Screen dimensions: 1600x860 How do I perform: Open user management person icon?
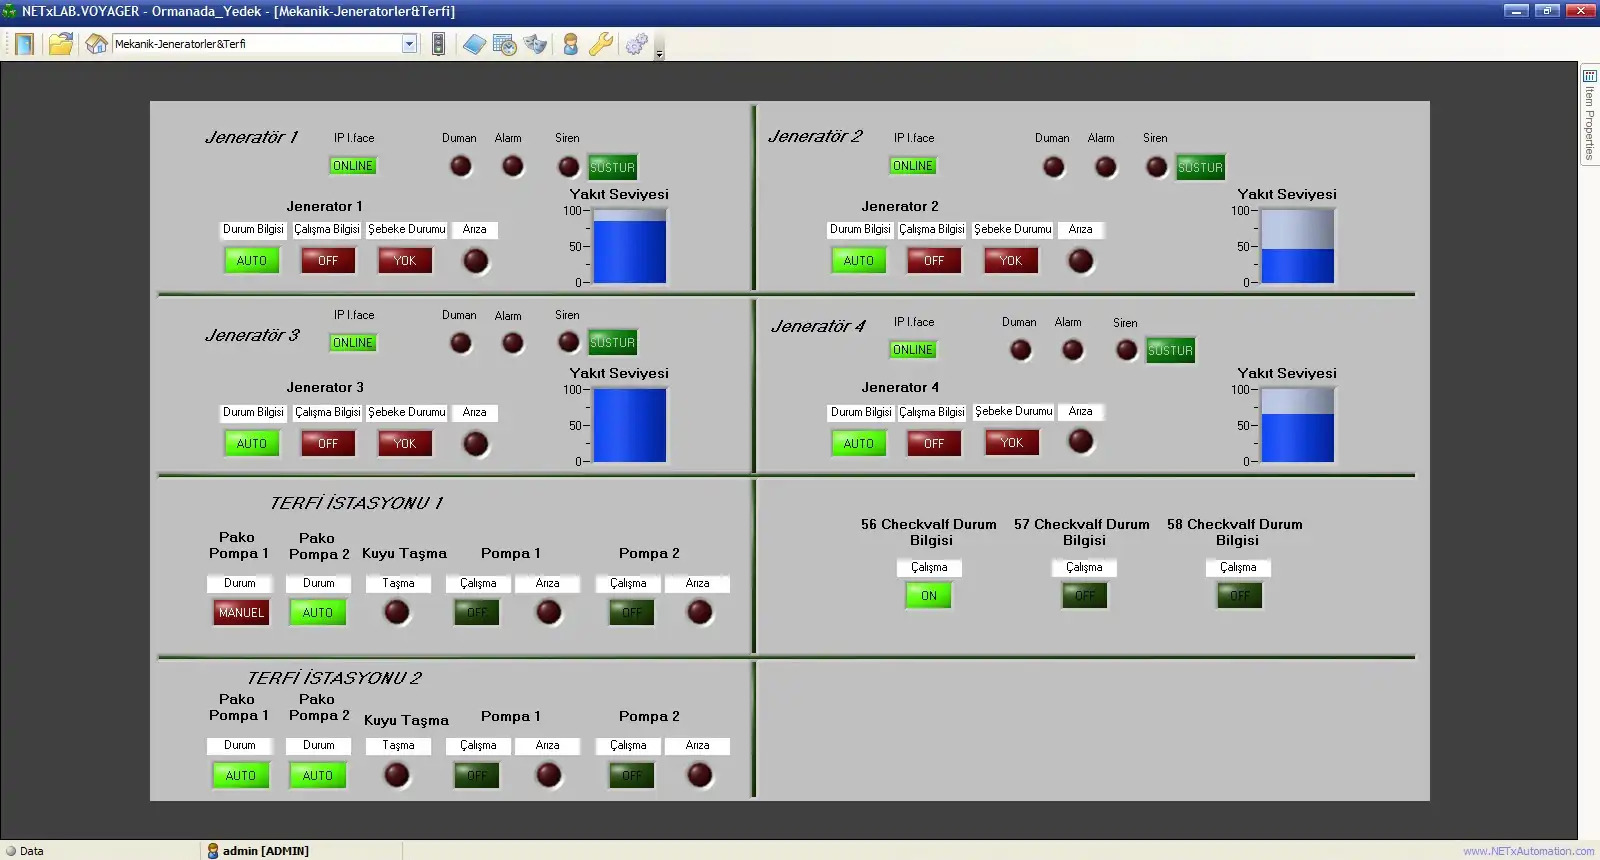tap(570, 44)
